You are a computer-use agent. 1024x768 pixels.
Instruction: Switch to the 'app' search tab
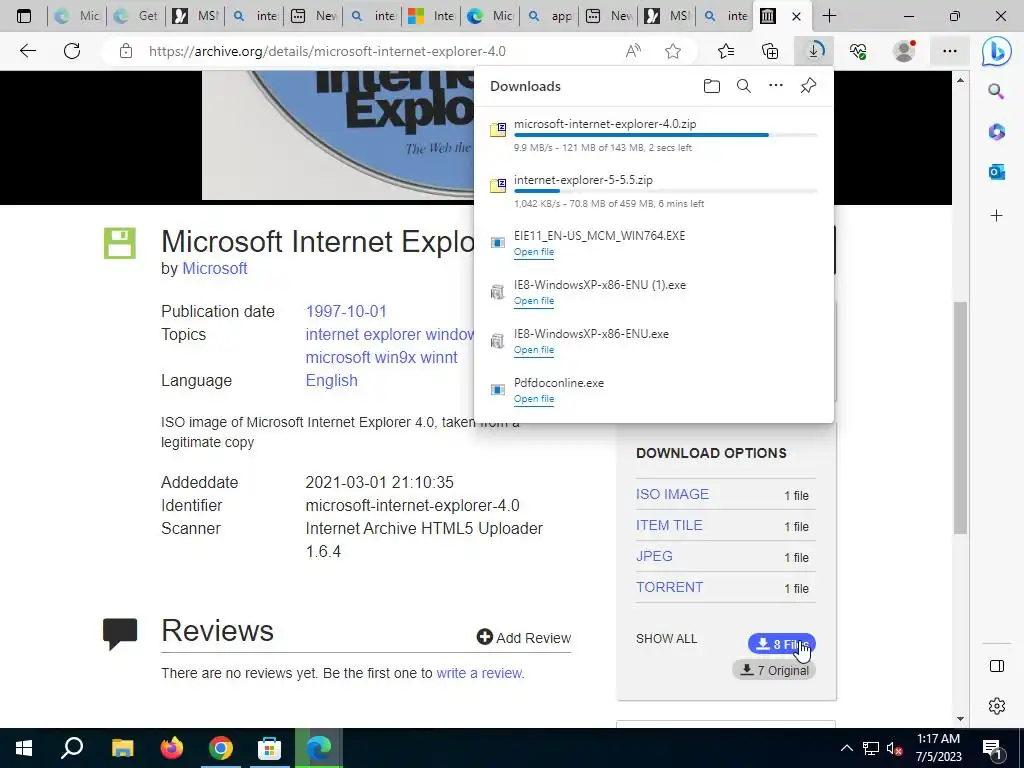pyautogui.click(x=549, y=16)
